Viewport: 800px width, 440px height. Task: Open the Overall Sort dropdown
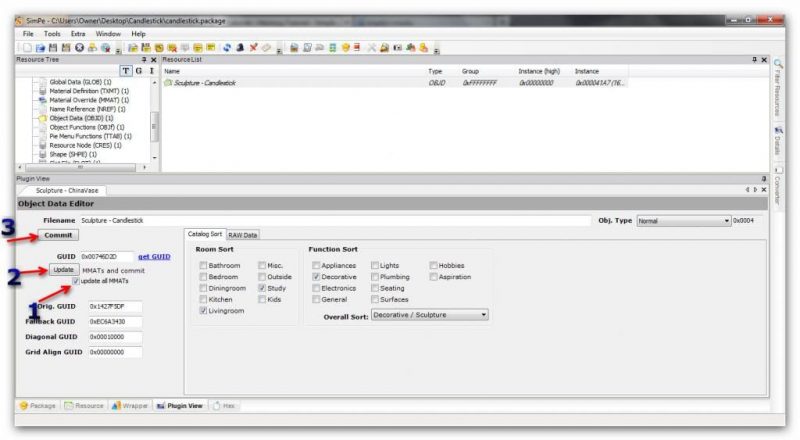(x=429, y=315)
